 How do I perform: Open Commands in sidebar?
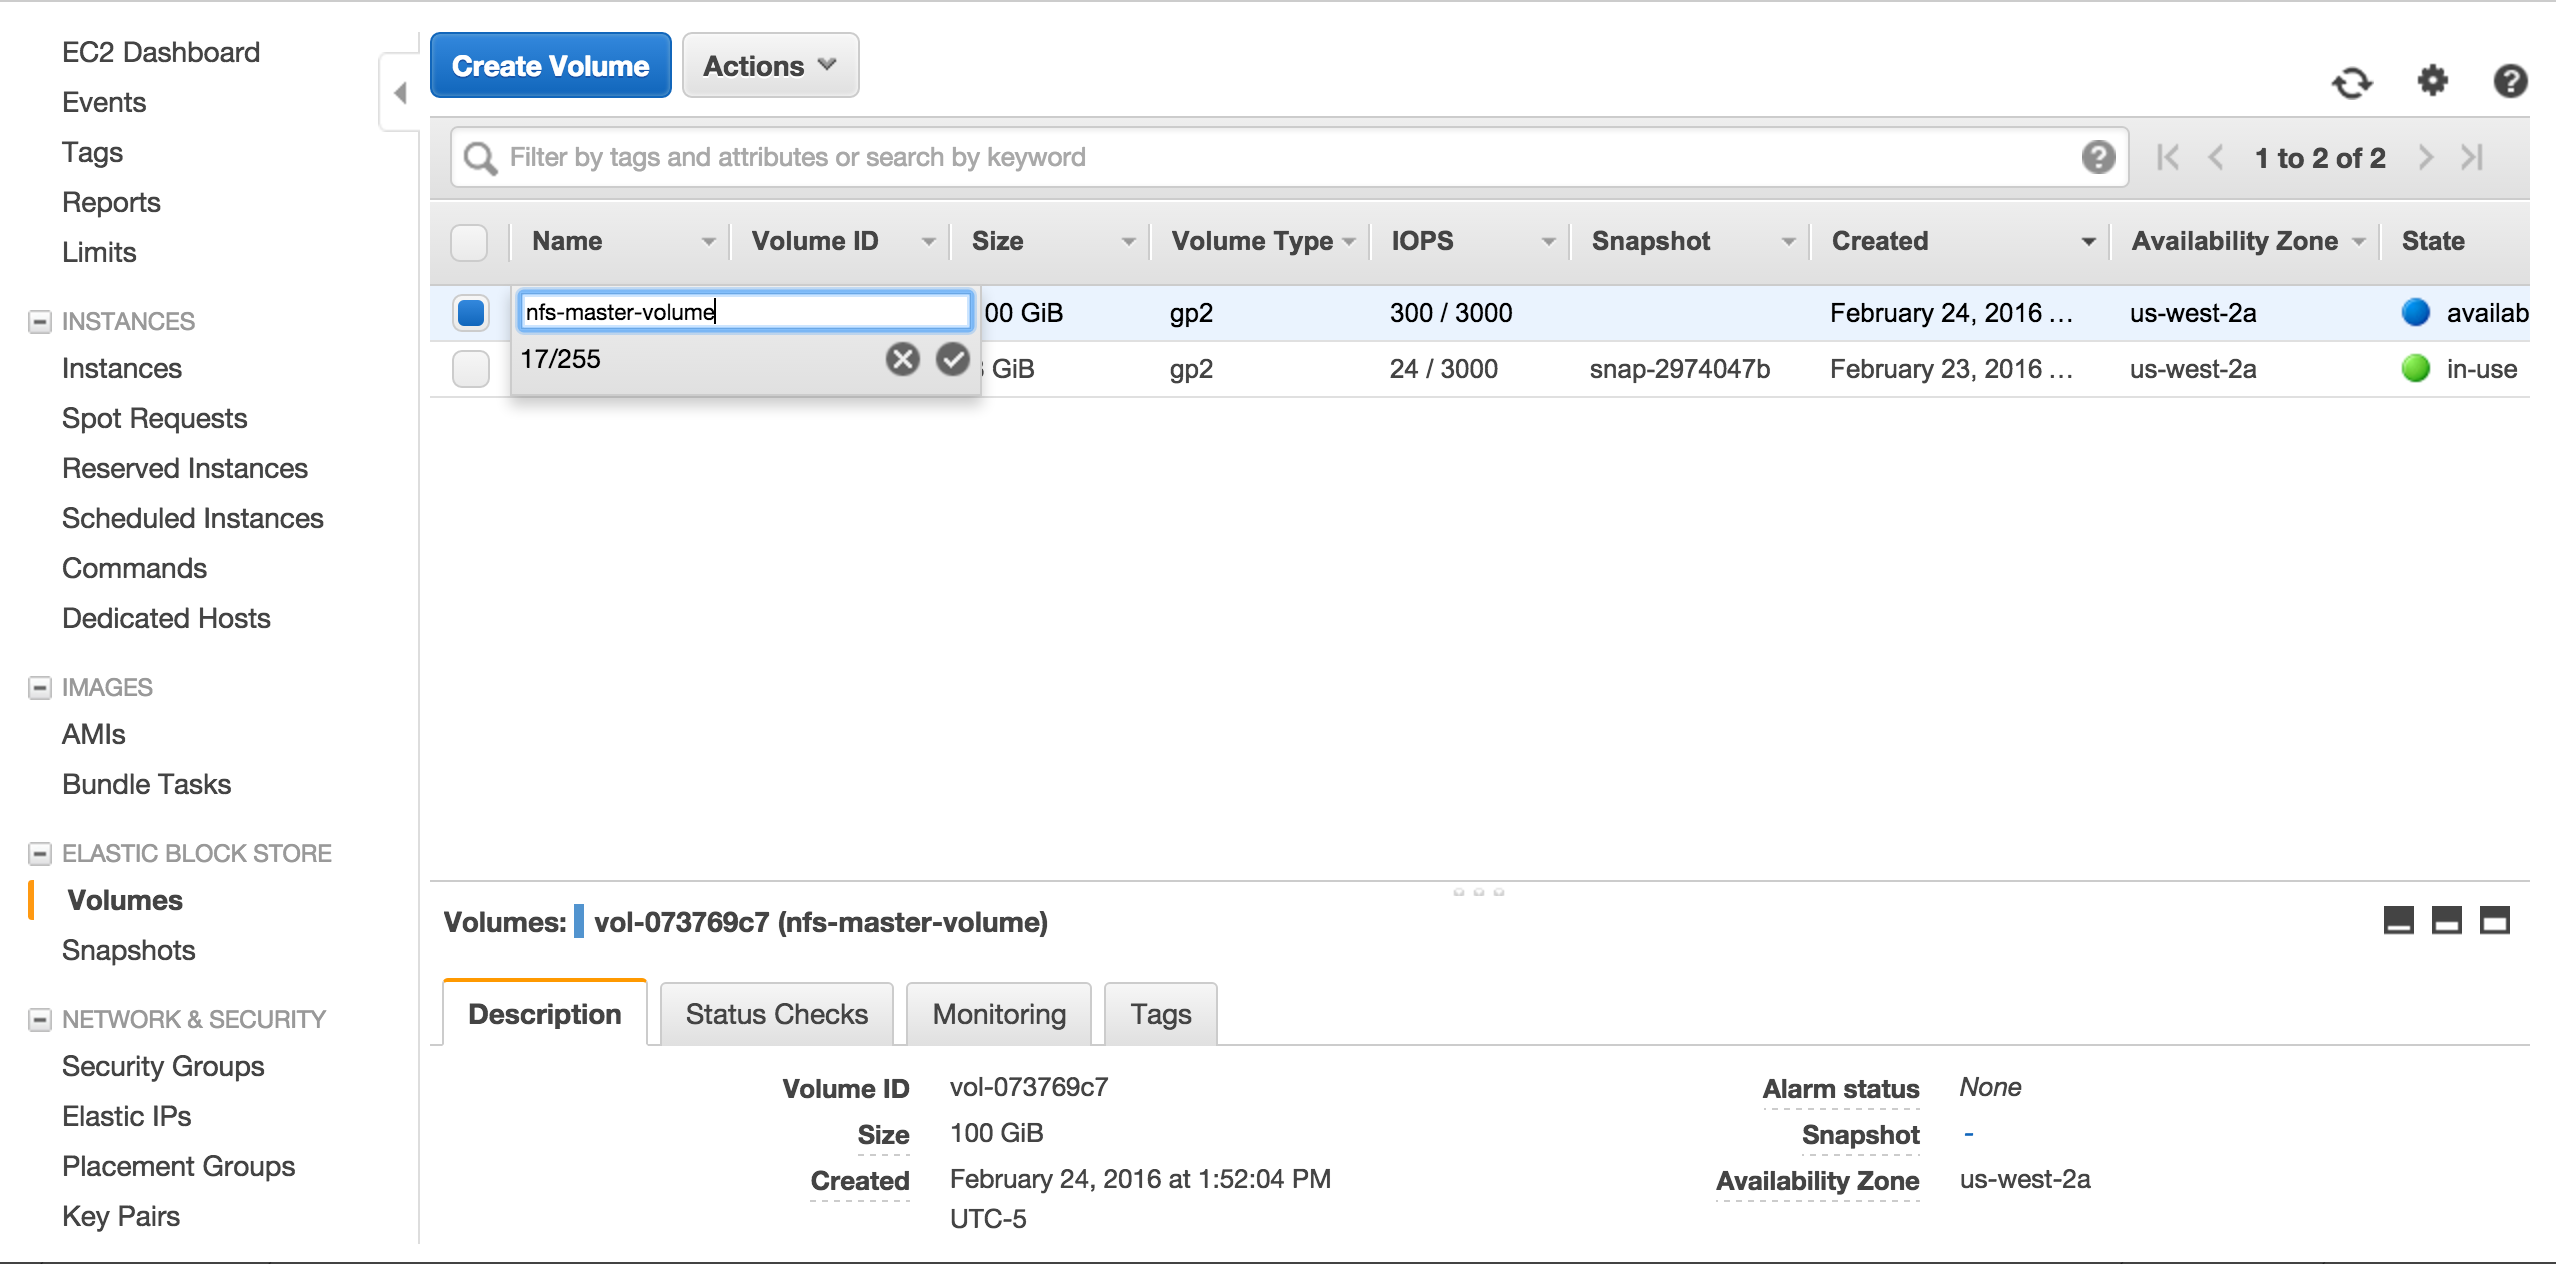click(x=135, y=568)
